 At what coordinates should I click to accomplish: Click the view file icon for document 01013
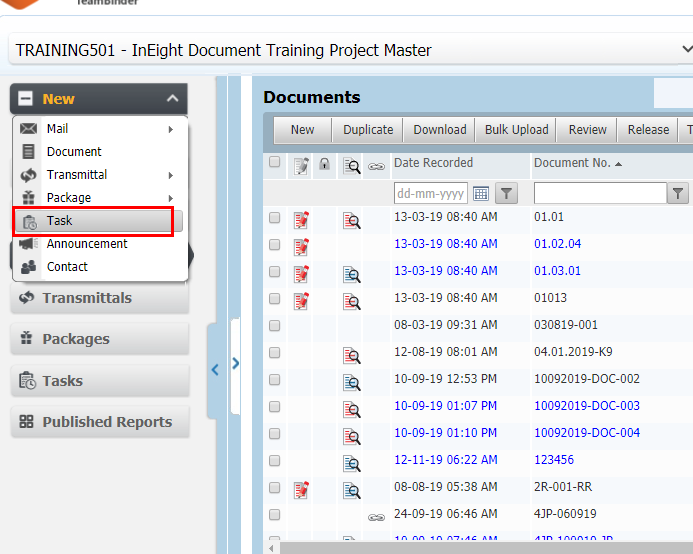tap(352, 302)
